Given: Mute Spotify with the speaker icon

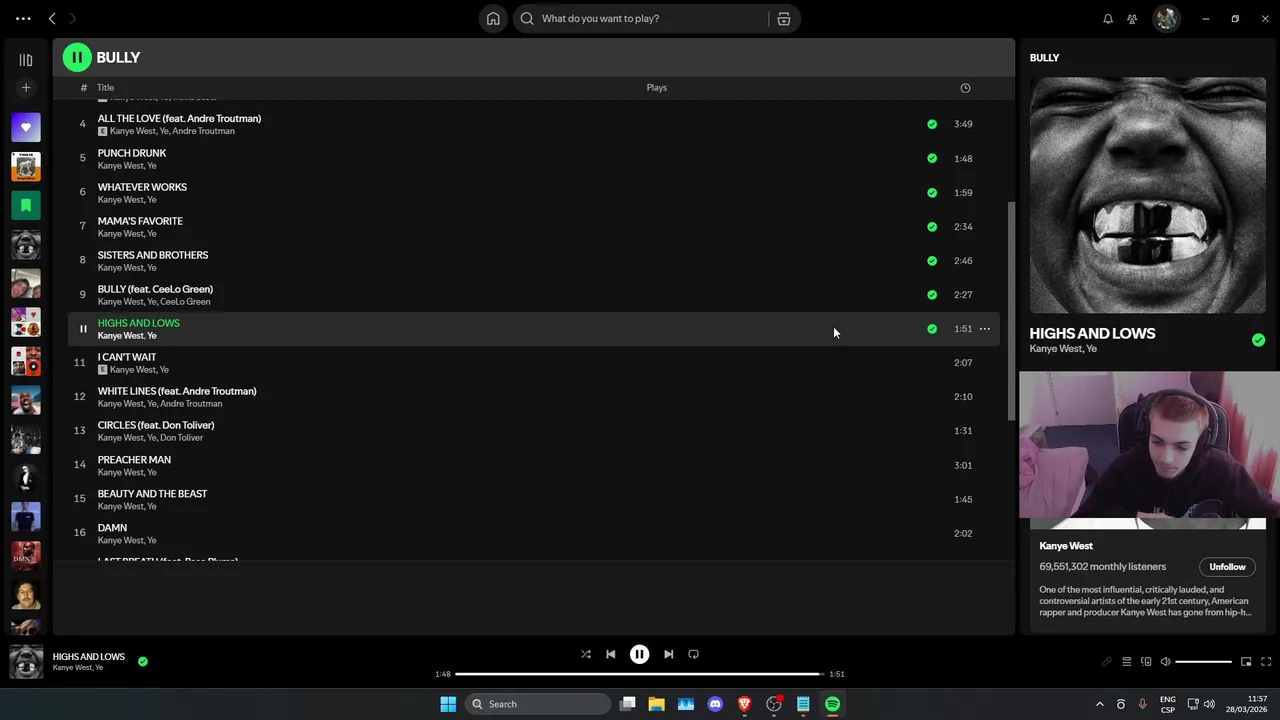Looking at the screenshot, I should 1165,662.
